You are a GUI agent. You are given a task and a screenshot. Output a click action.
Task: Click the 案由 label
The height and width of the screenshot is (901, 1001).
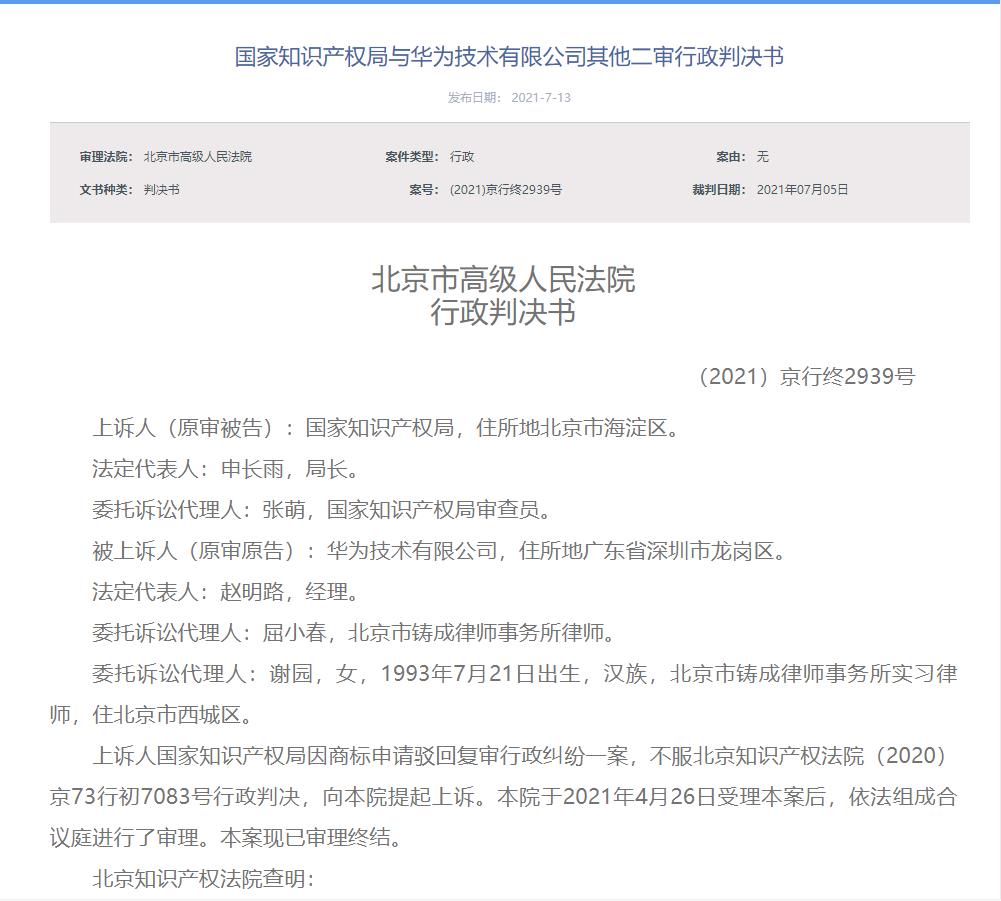click(x=730, y=156)
